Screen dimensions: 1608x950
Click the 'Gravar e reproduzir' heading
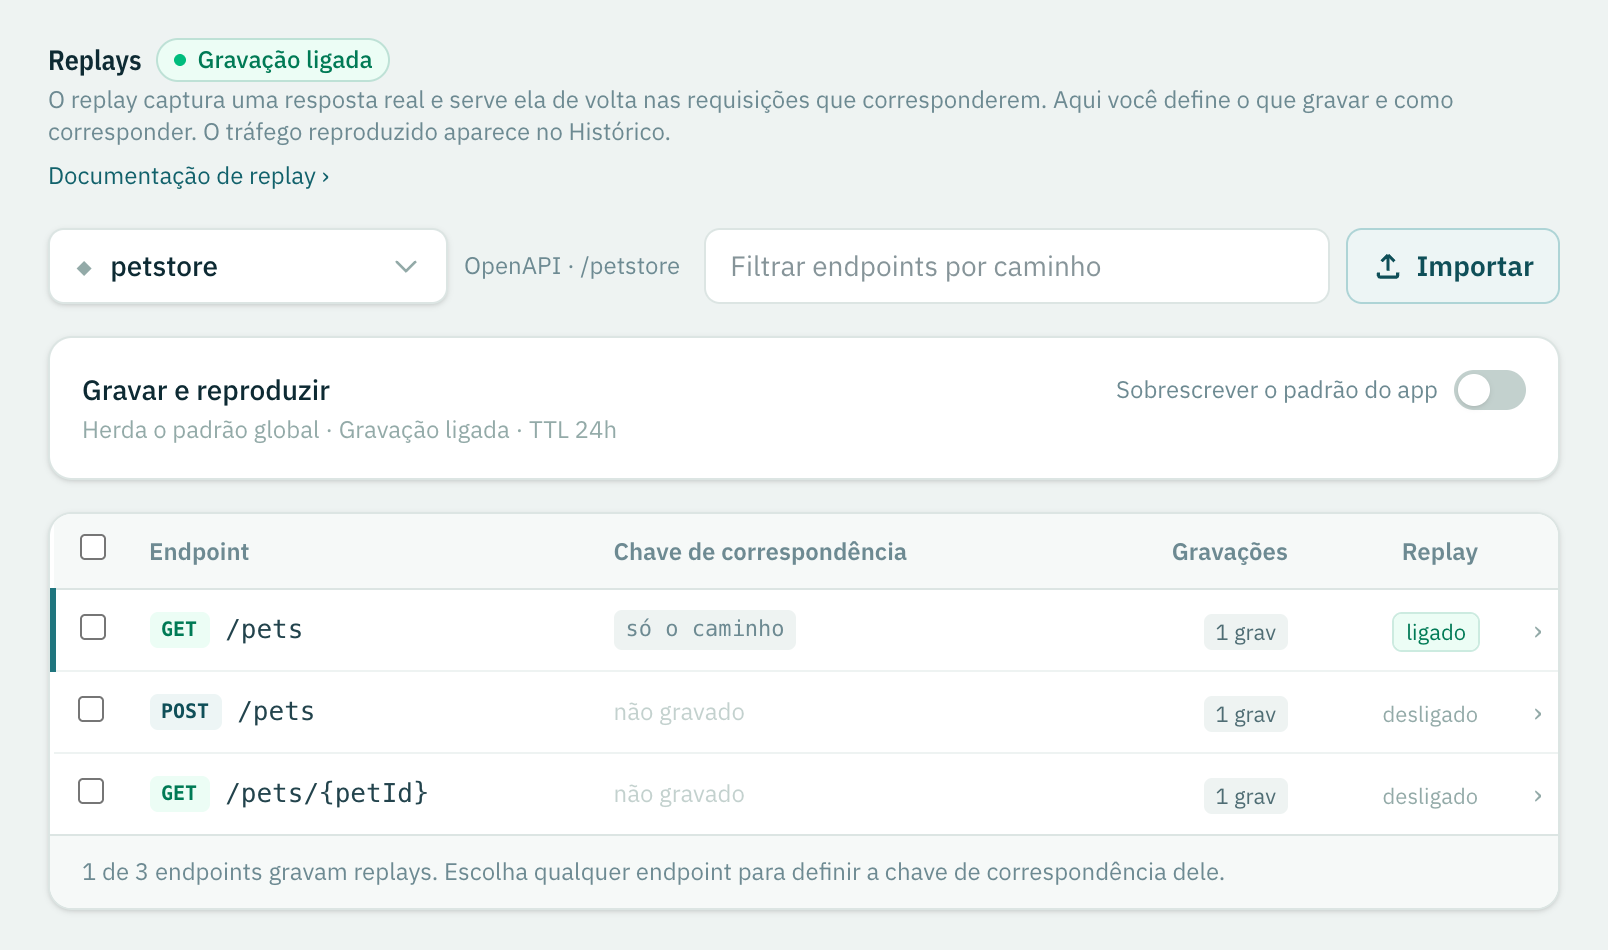[206, 390]
